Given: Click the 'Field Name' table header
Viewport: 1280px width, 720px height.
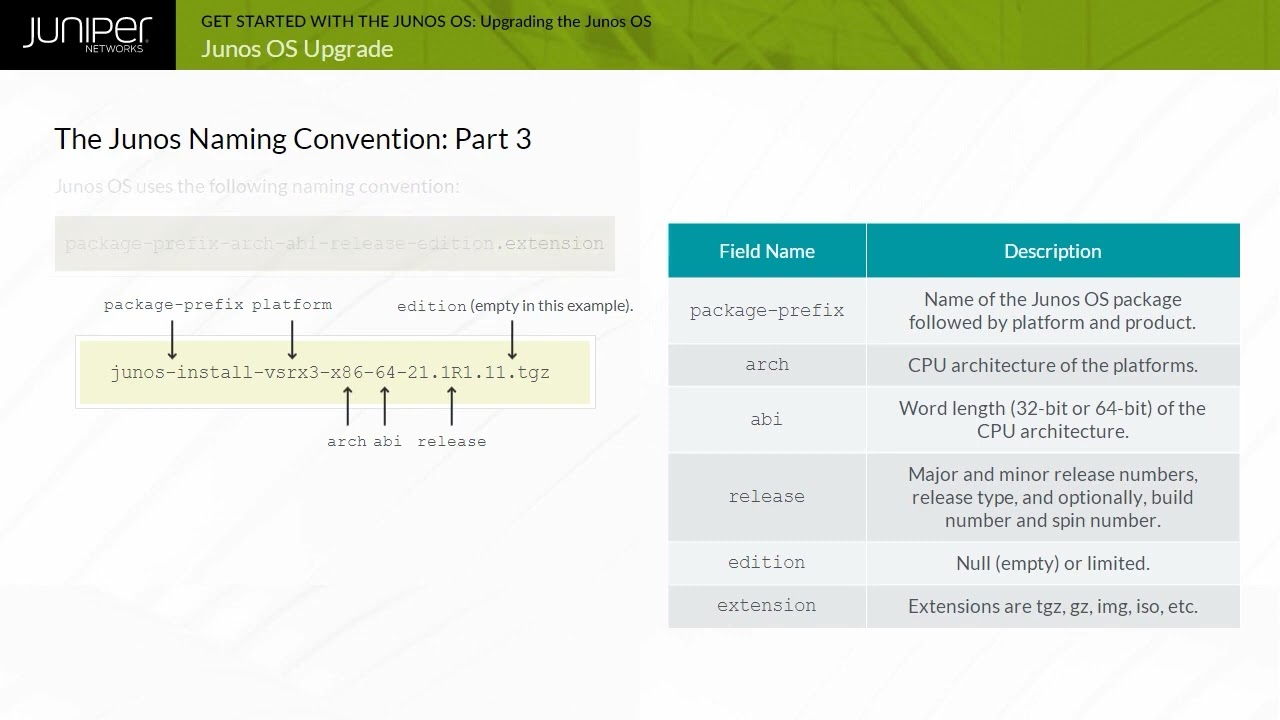Looking at the screenshot, I should (x=767, y=251).
